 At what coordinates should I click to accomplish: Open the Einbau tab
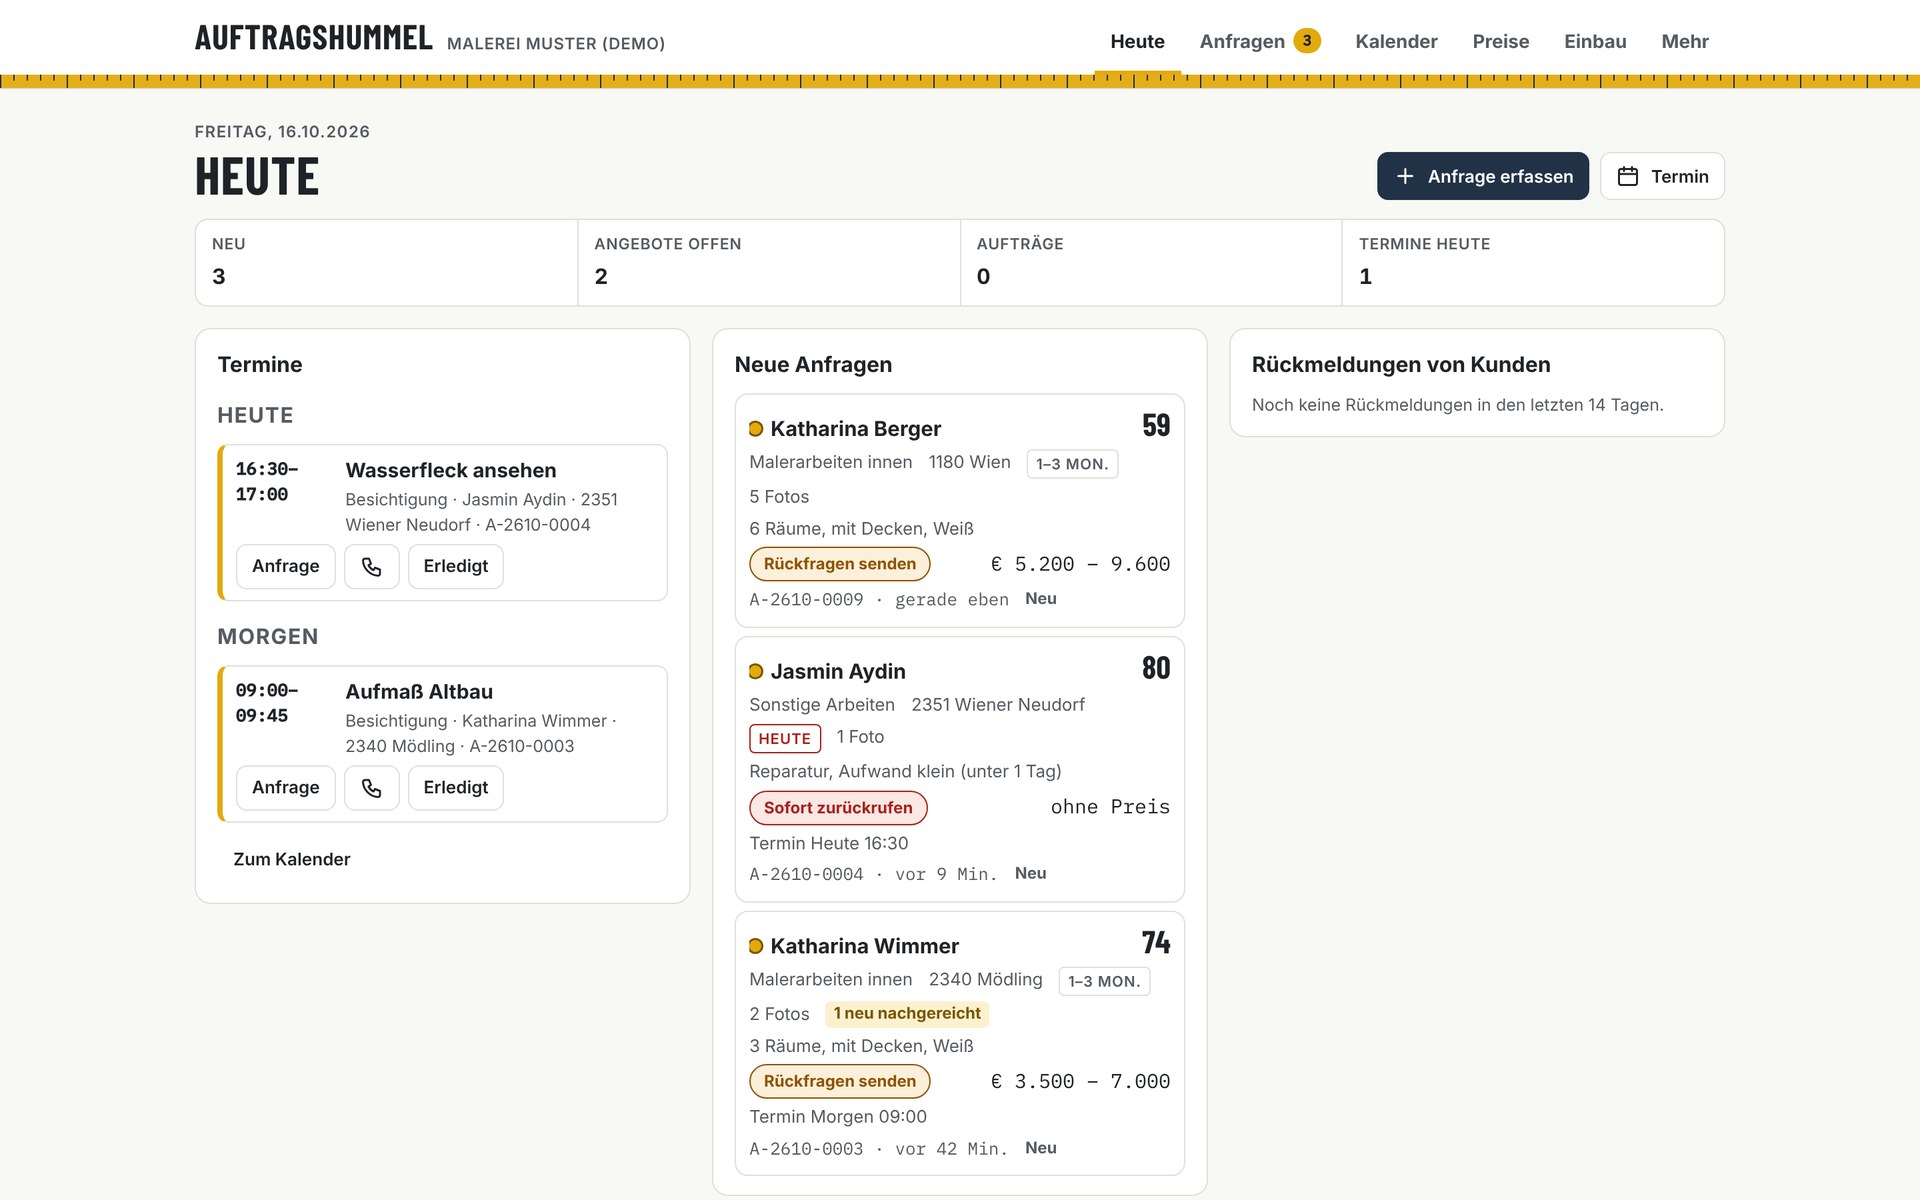click(1595, 41)
